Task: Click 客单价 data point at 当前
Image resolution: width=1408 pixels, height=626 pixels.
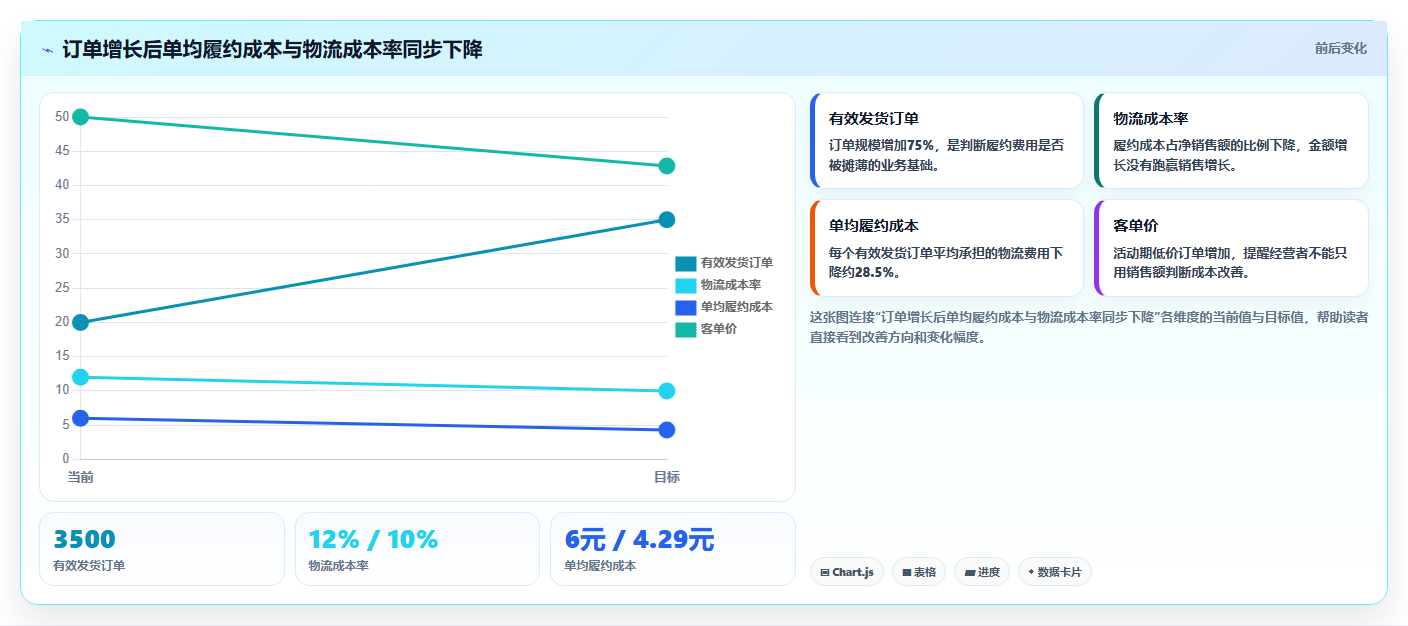Action: tap(81, 117)
